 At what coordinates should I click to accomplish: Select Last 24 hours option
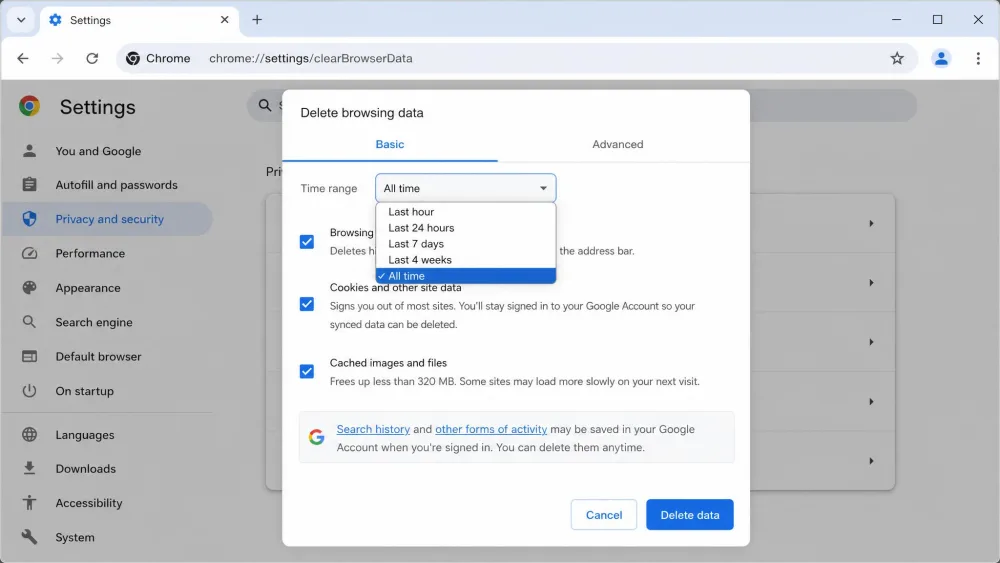point(466,228)
